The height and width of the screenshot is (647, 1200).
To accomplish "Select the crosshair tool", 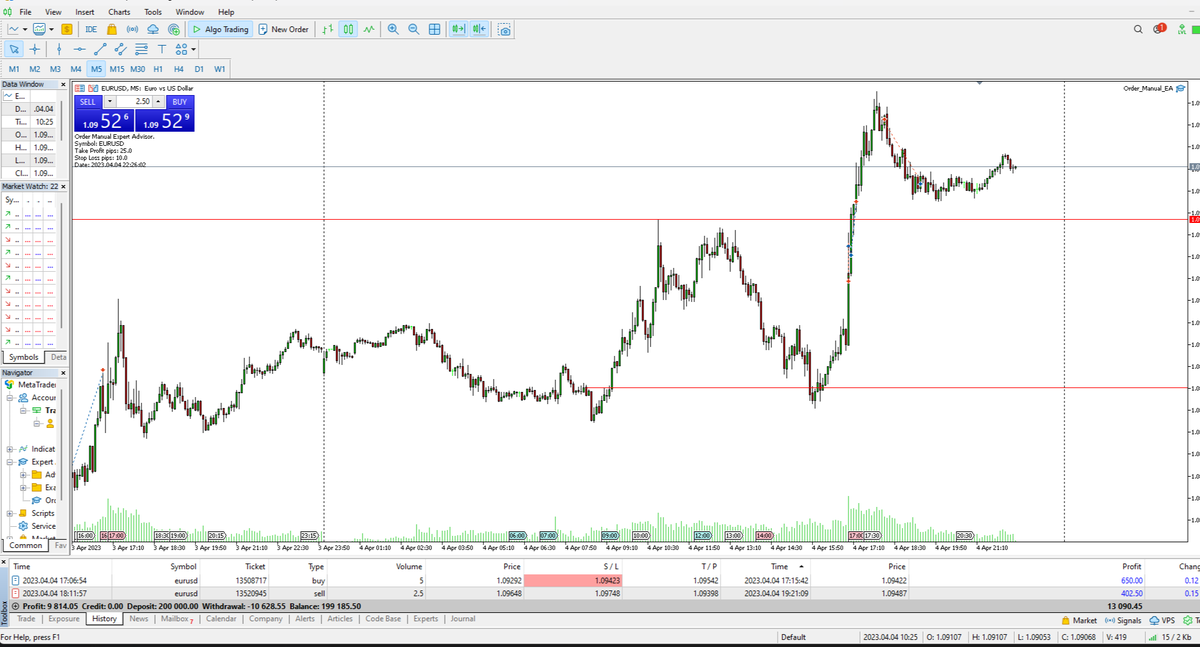I will pyautogui.click(x=35, y=48).
